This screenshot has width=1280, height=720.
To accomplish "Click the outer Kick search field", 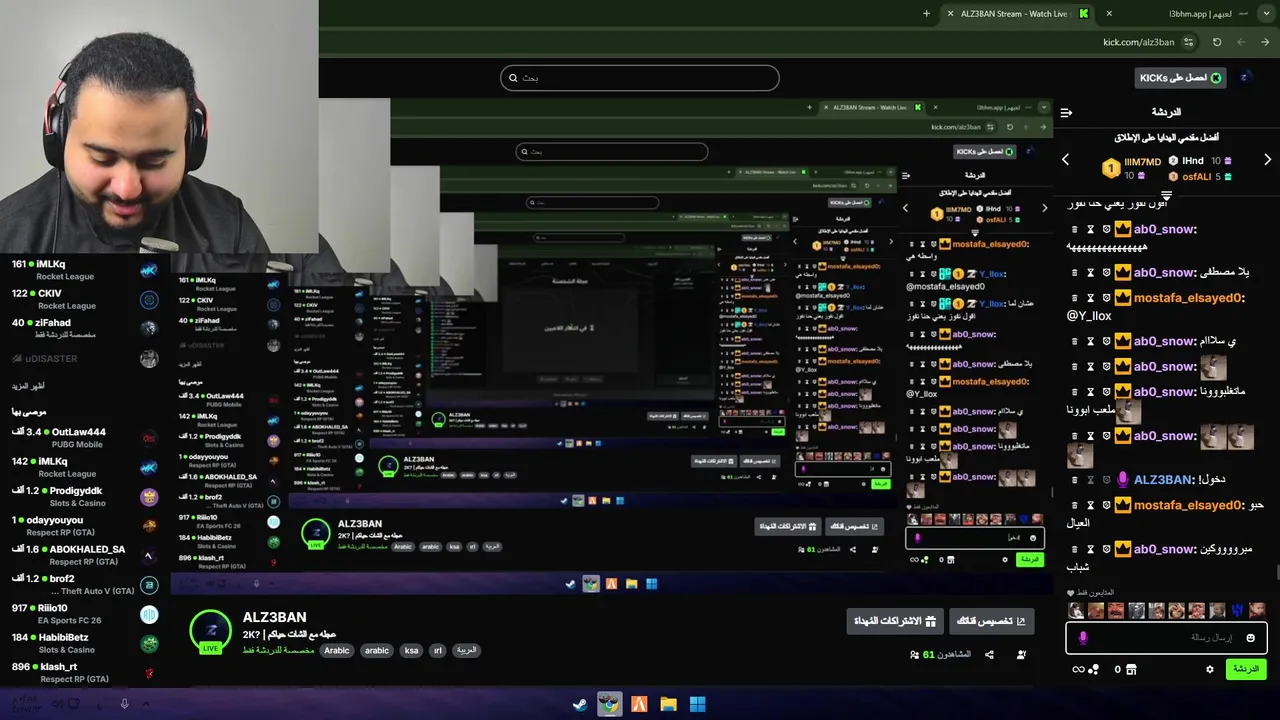I will tap(640, 78).
